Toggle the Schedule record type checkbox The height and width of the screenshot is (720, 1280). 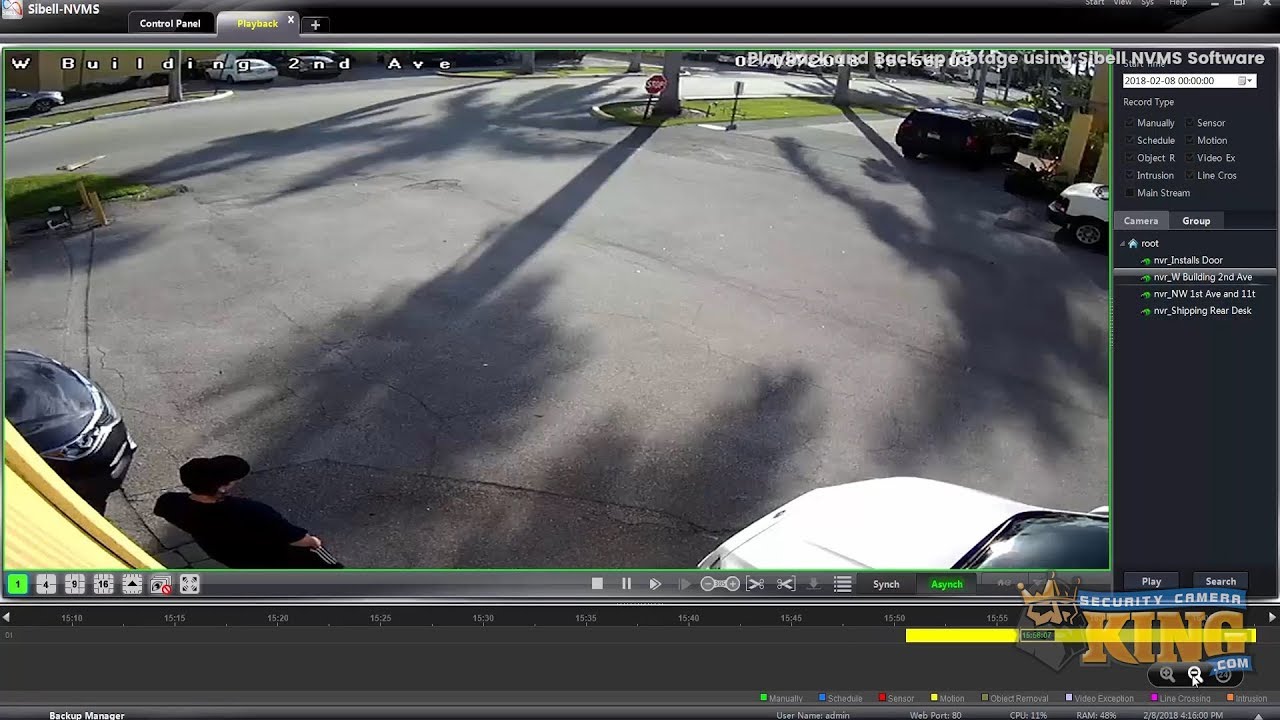click(x=1130, y=140)
